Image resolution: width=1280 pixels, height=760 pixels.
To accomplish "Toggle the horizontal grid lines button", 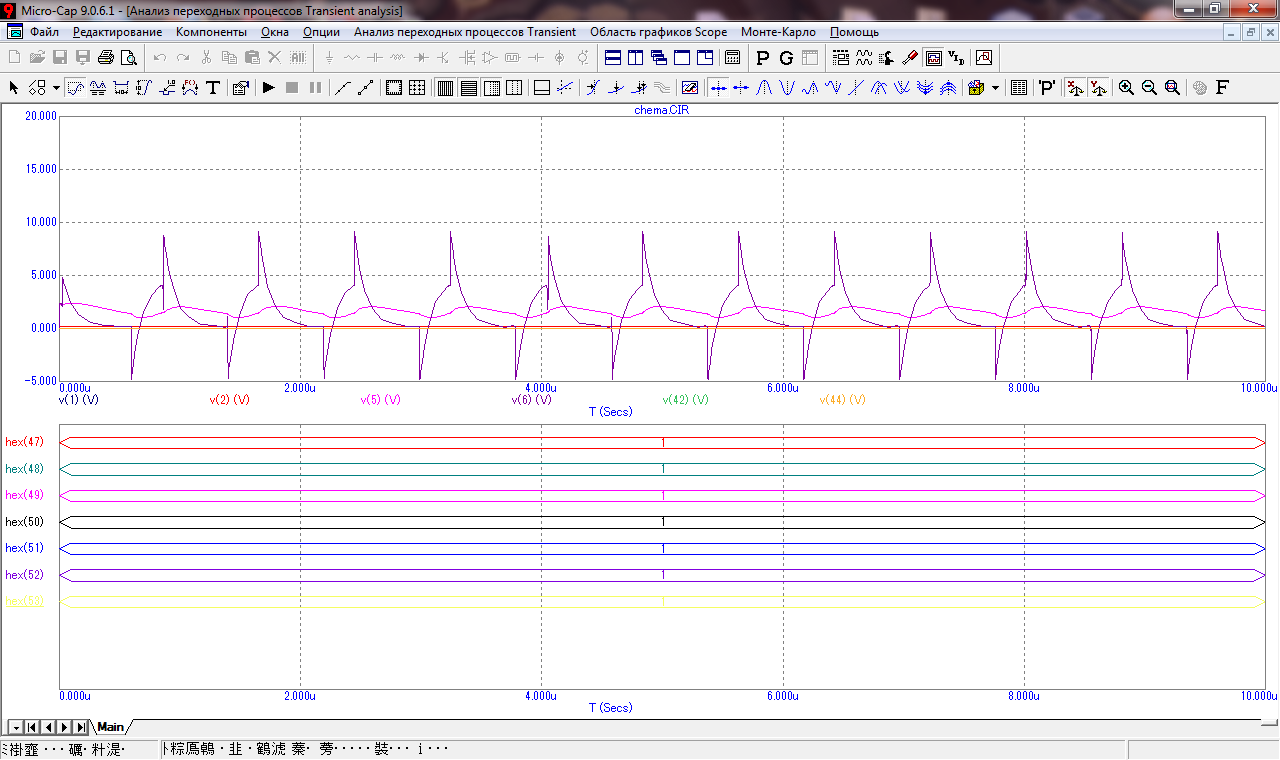I will (468, 88).
